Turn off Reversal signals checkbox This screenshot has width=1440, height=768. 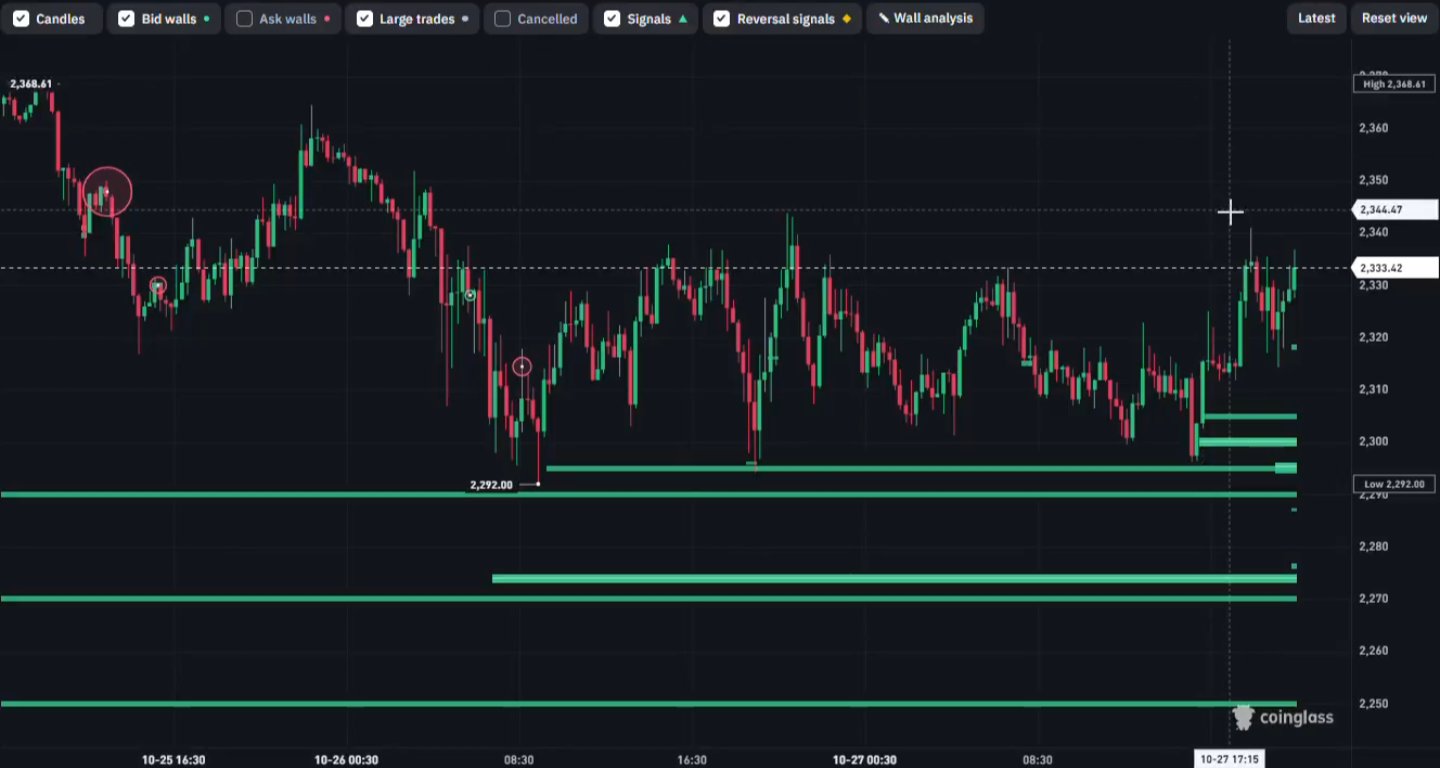pyautogui.click(x=722, y=19)
